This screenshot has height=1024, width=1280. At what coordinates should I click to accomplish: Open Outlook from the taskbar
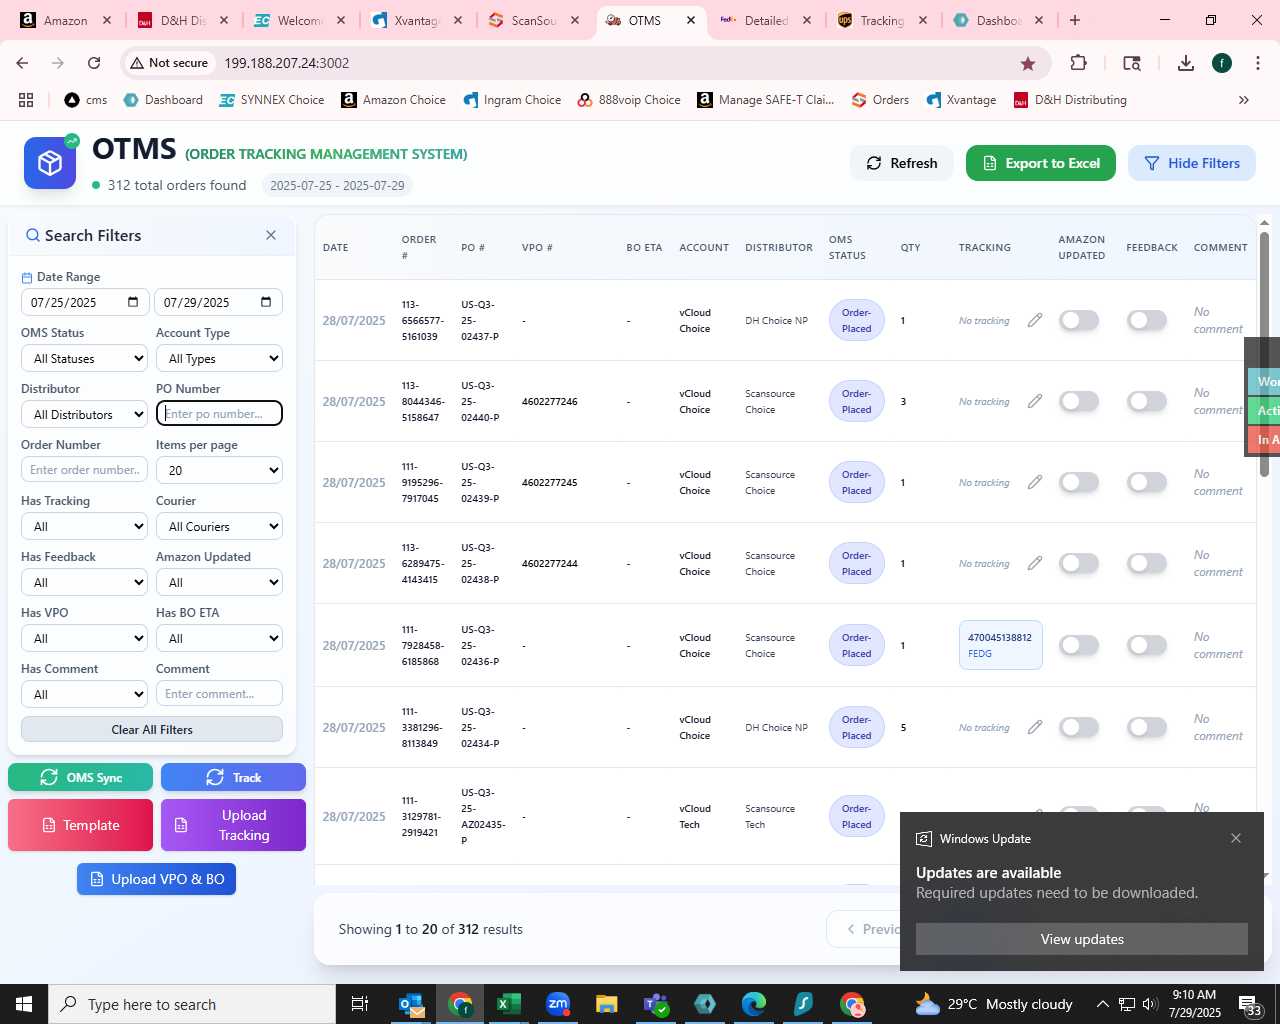[x=411, y=1004]
